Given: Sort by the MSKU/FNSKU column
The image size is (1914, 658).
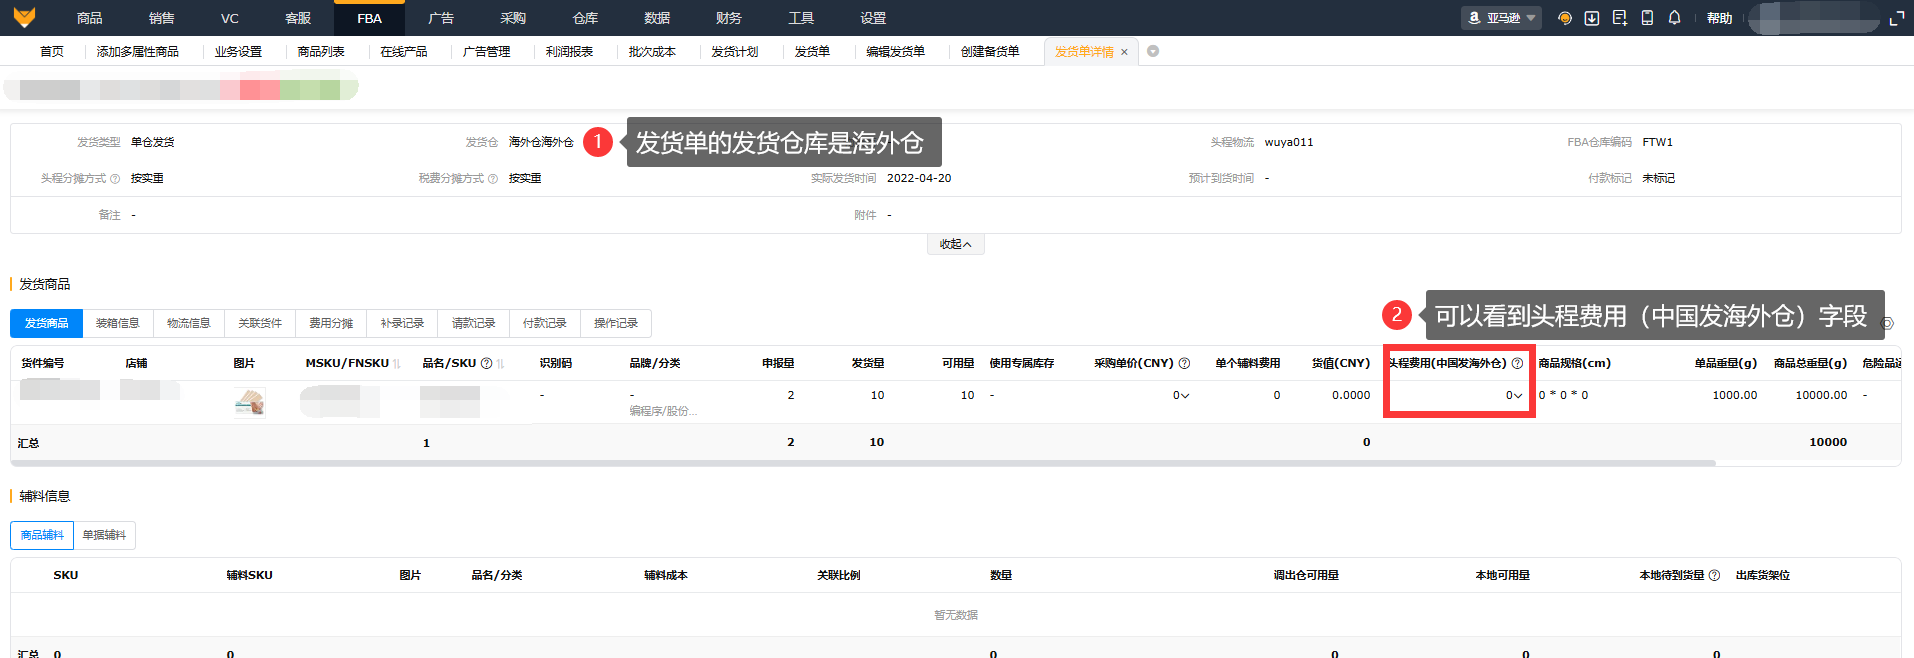Looking at the screenshot, I should click(398, 364).
